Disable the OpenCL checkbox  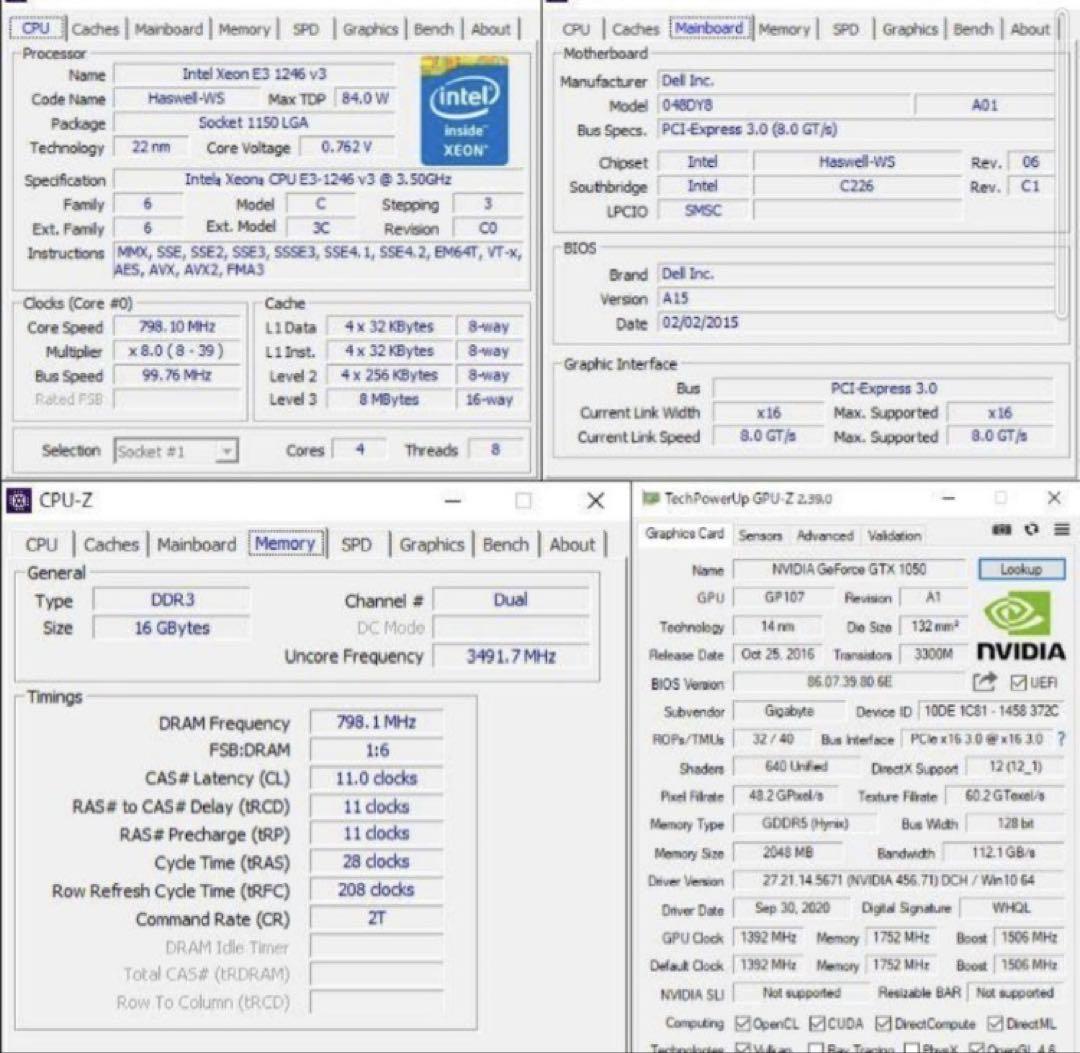[x=743, y=1023]
